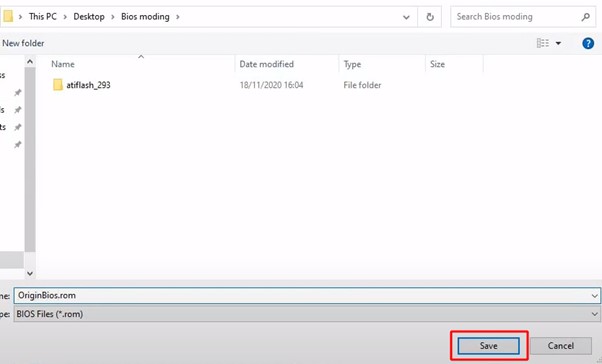The width and height of the screenshot is (602, 364).
Task: Open the blue help question mark icon
Action: pos(588,43)
